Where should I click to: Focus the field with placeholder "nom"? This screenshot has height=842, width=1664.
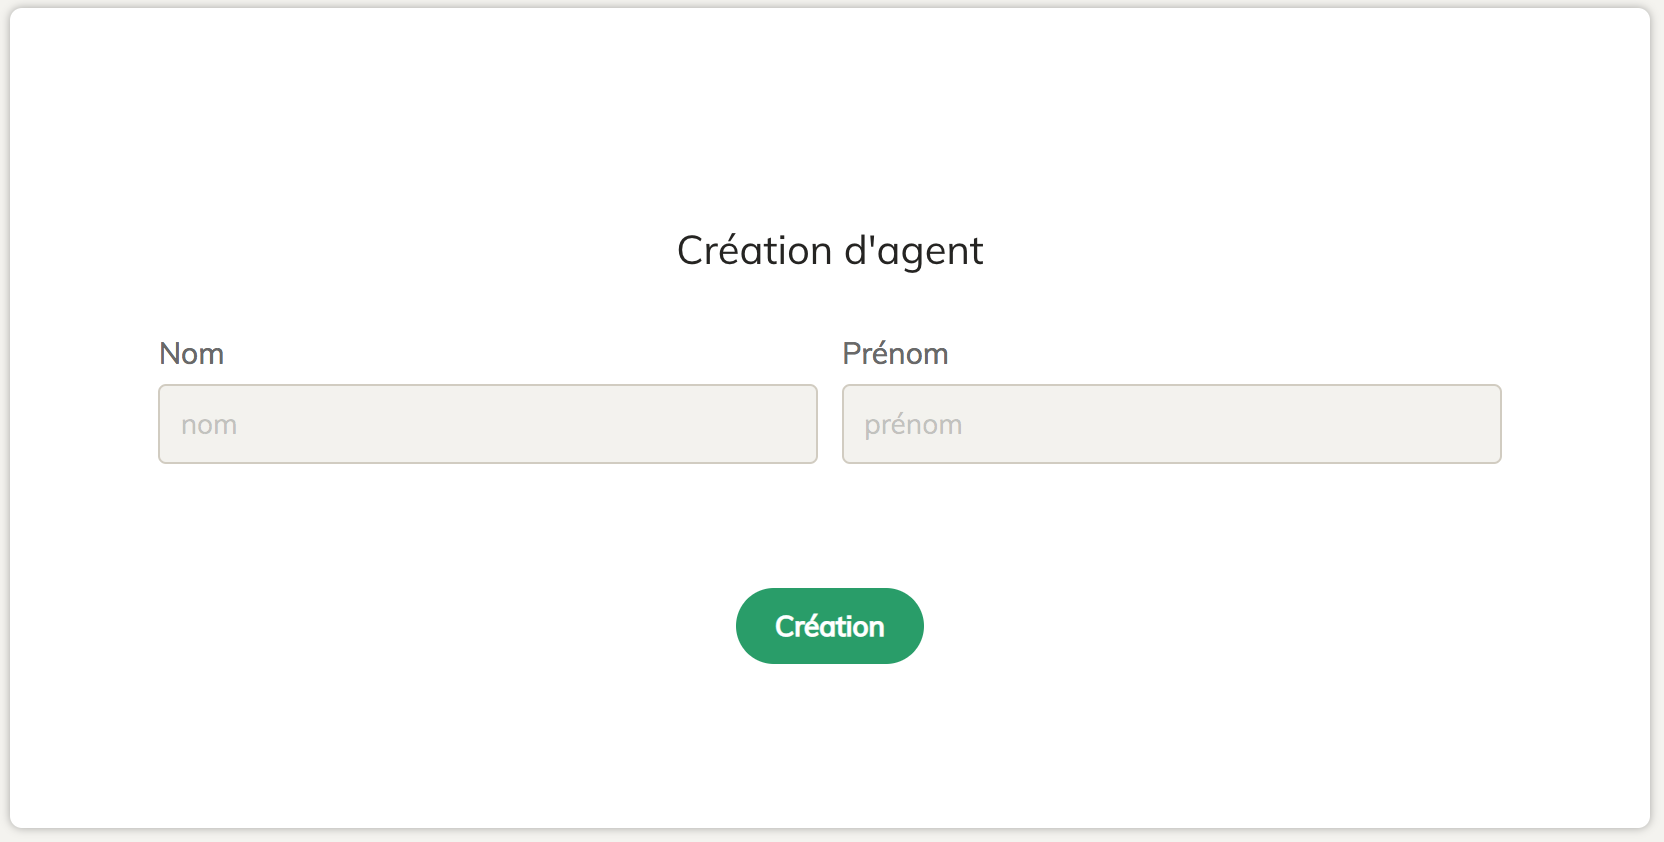coord(488,424)
